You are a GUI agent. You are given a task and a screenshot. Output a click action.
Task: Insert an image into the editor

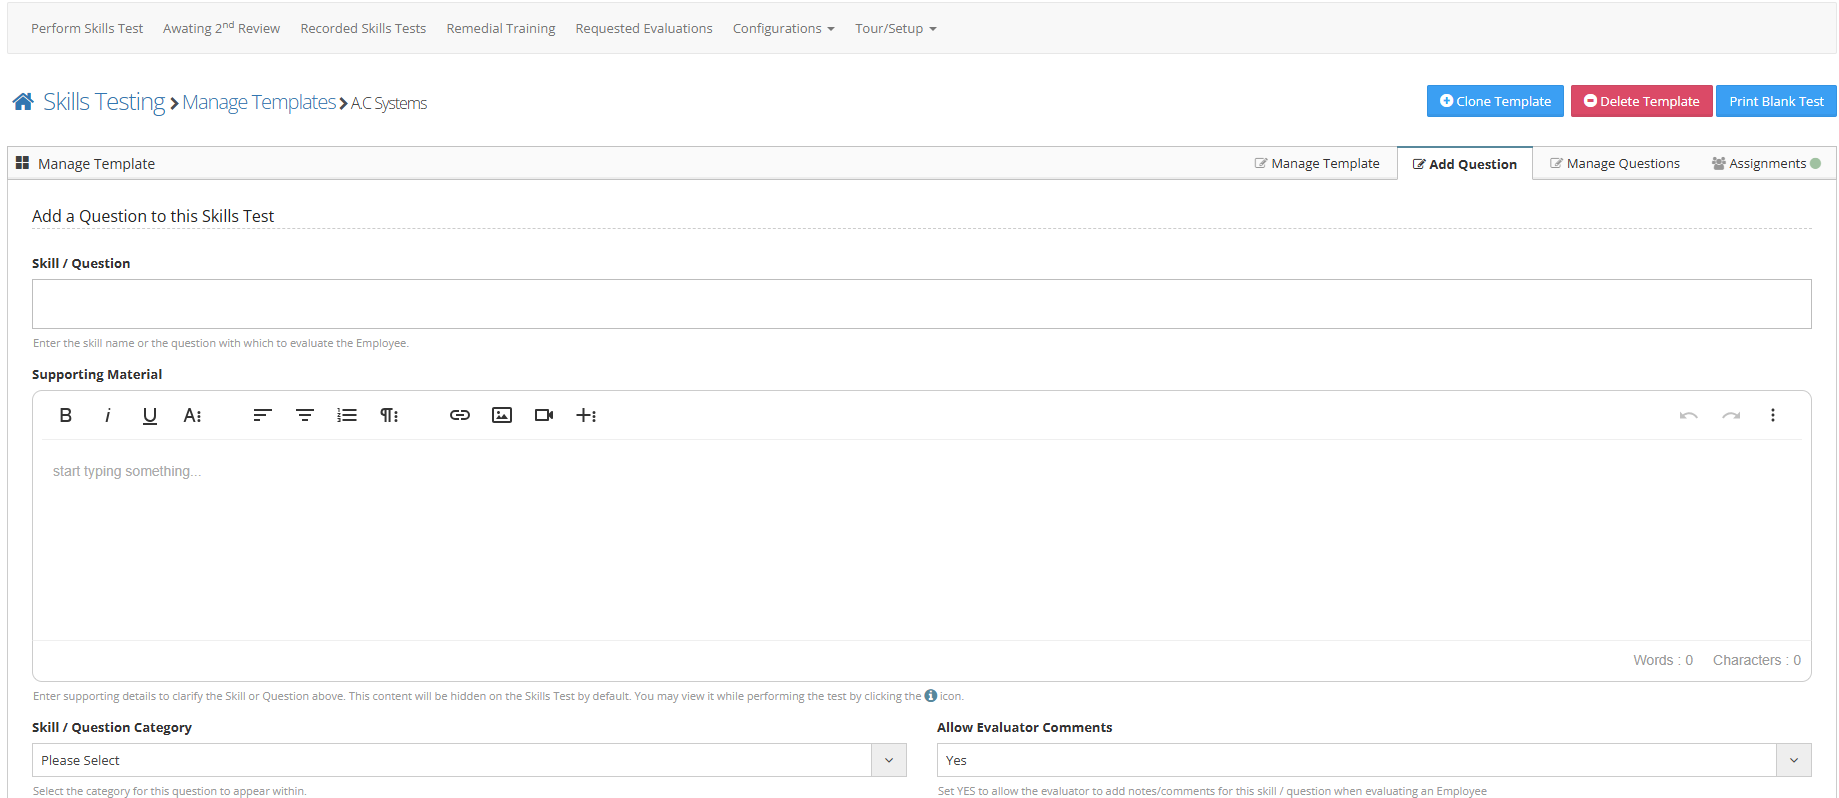[502, 415]
